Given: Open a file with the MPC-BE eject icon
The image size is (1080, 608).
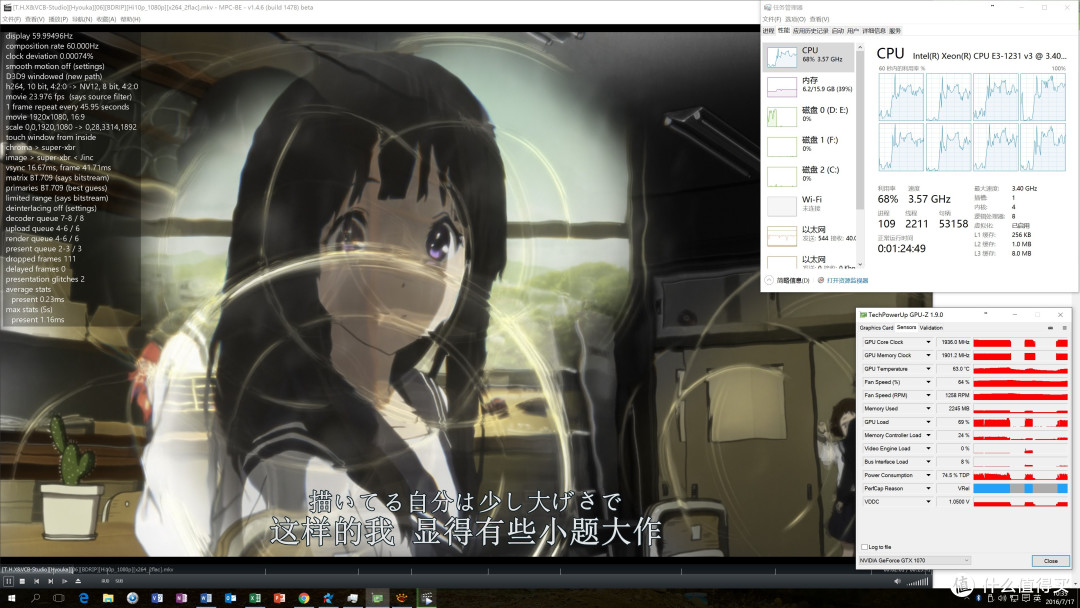Looking at the screenshot, I should click(x=78, y=581).
